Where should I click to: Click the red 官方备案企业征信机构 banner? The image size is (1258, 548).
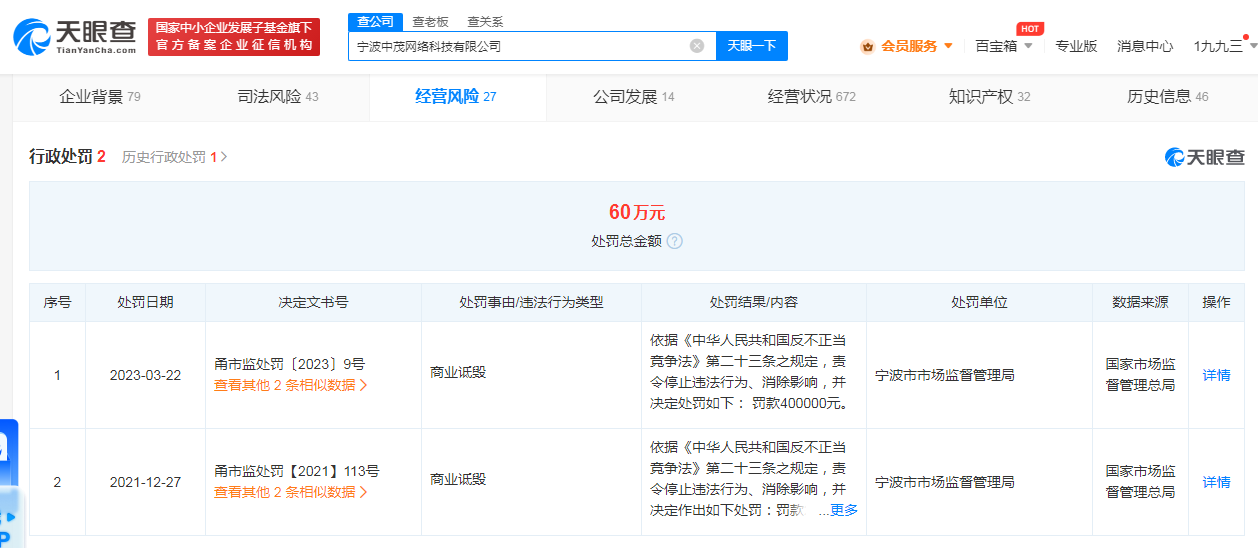click(x=234, y=37)
